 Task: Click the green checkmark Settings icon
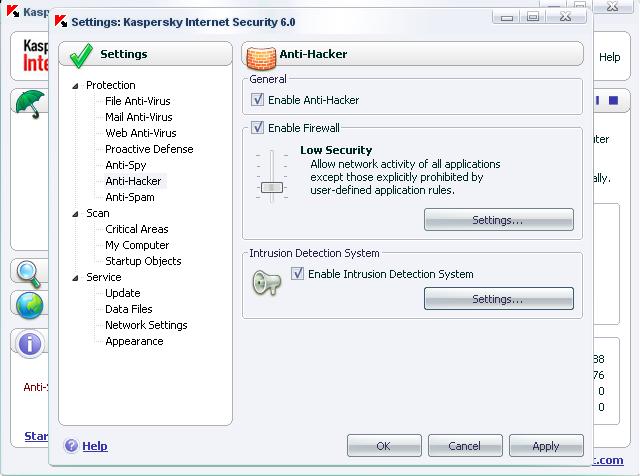click(82, 54)
